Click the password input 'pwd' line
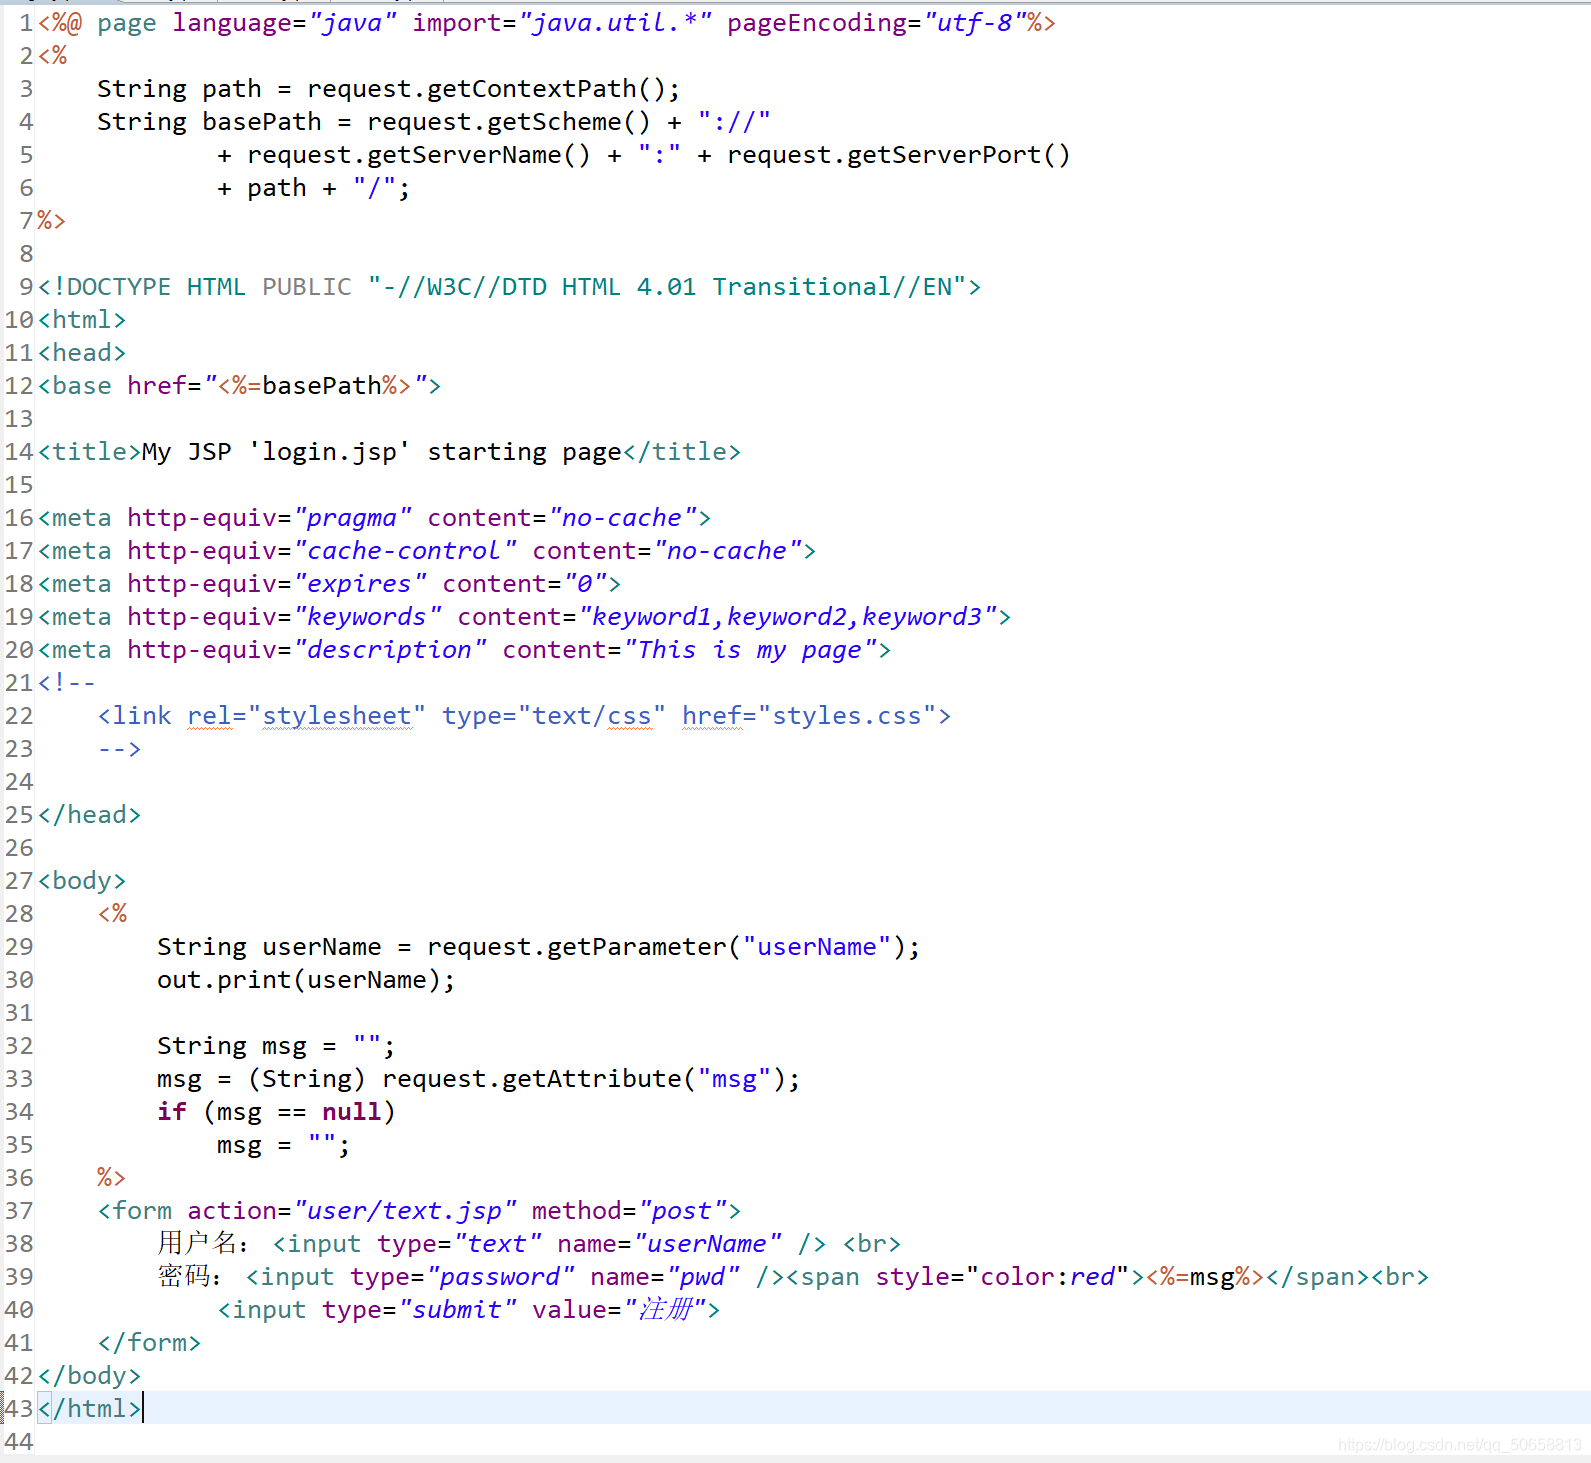The width and height of the screenshot is (1591, 1463). tap(793, 1277)
